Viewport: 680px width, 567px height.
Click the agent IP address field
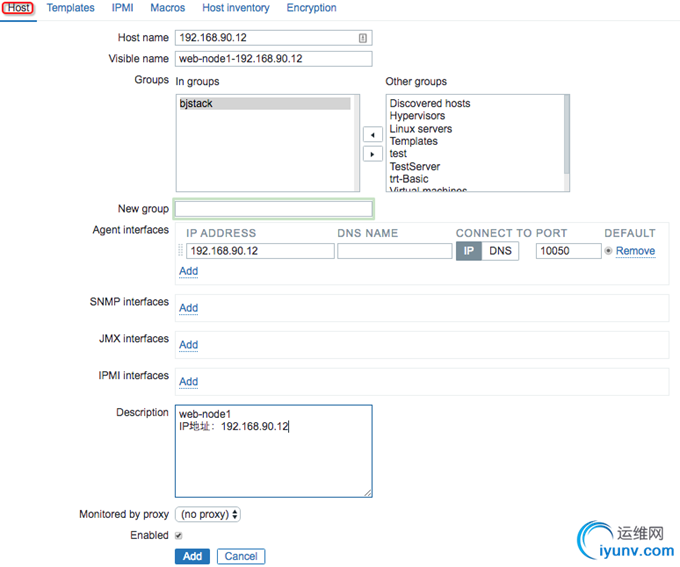(260, 251)
